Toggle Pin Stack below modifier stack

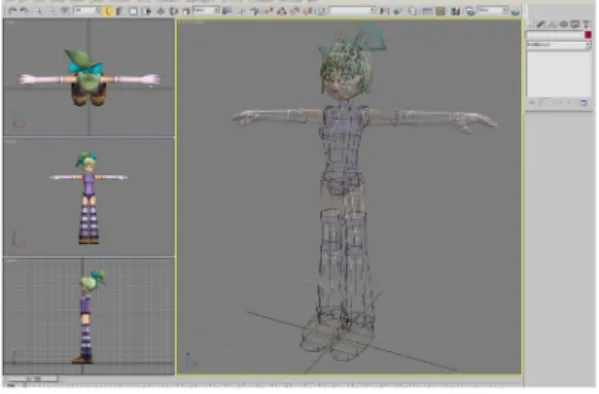(x=532, y=102)
